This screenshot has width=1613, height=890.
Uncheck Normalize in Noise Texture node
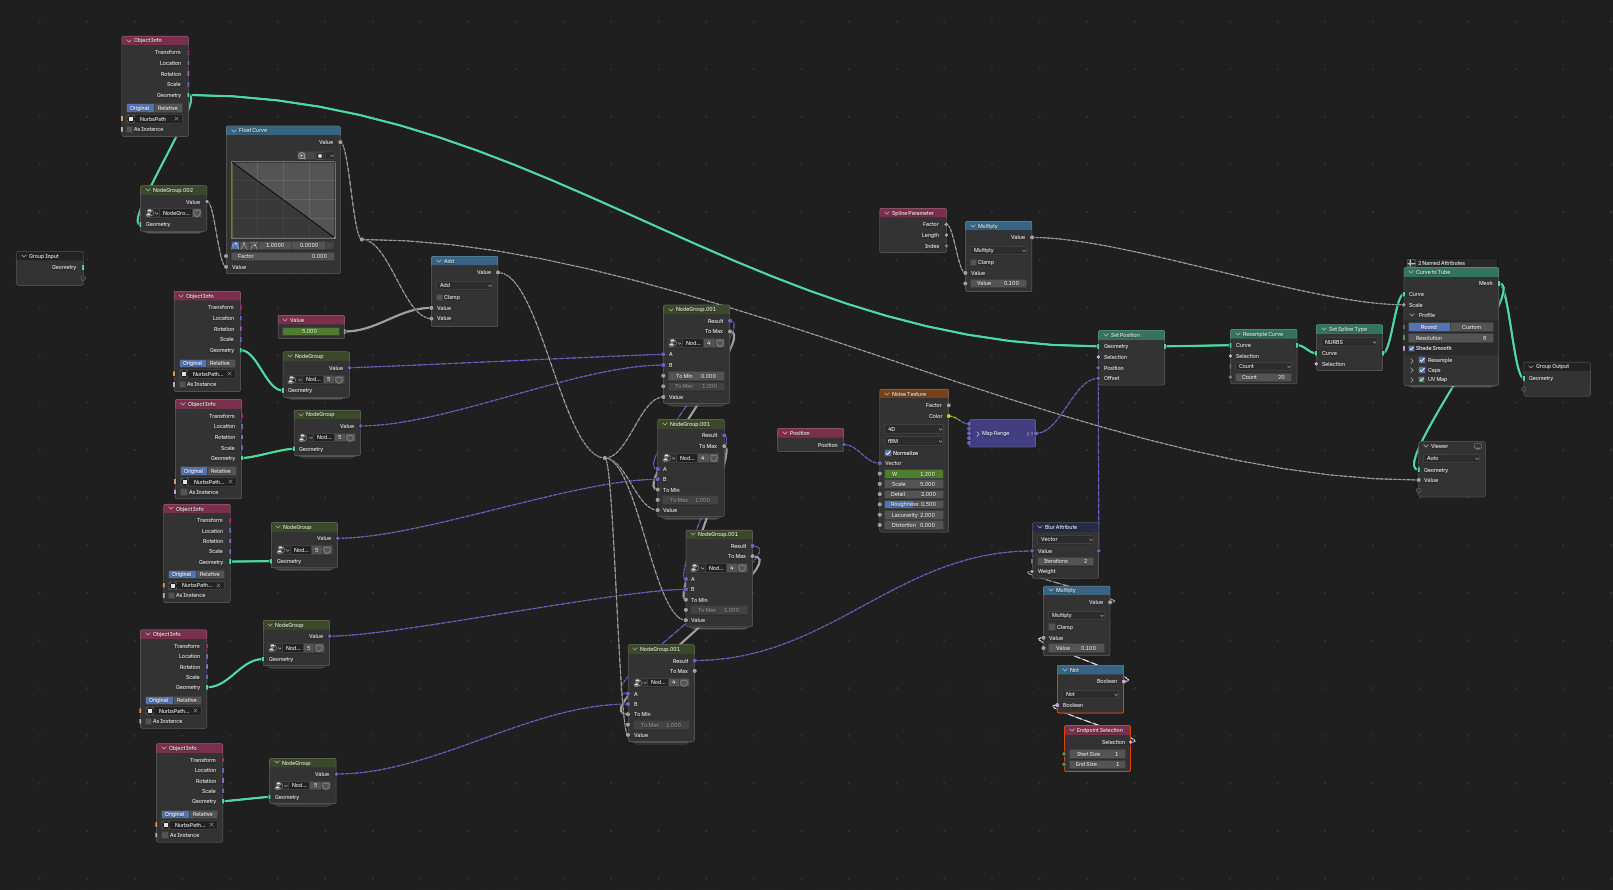click(x=888, y=453)
